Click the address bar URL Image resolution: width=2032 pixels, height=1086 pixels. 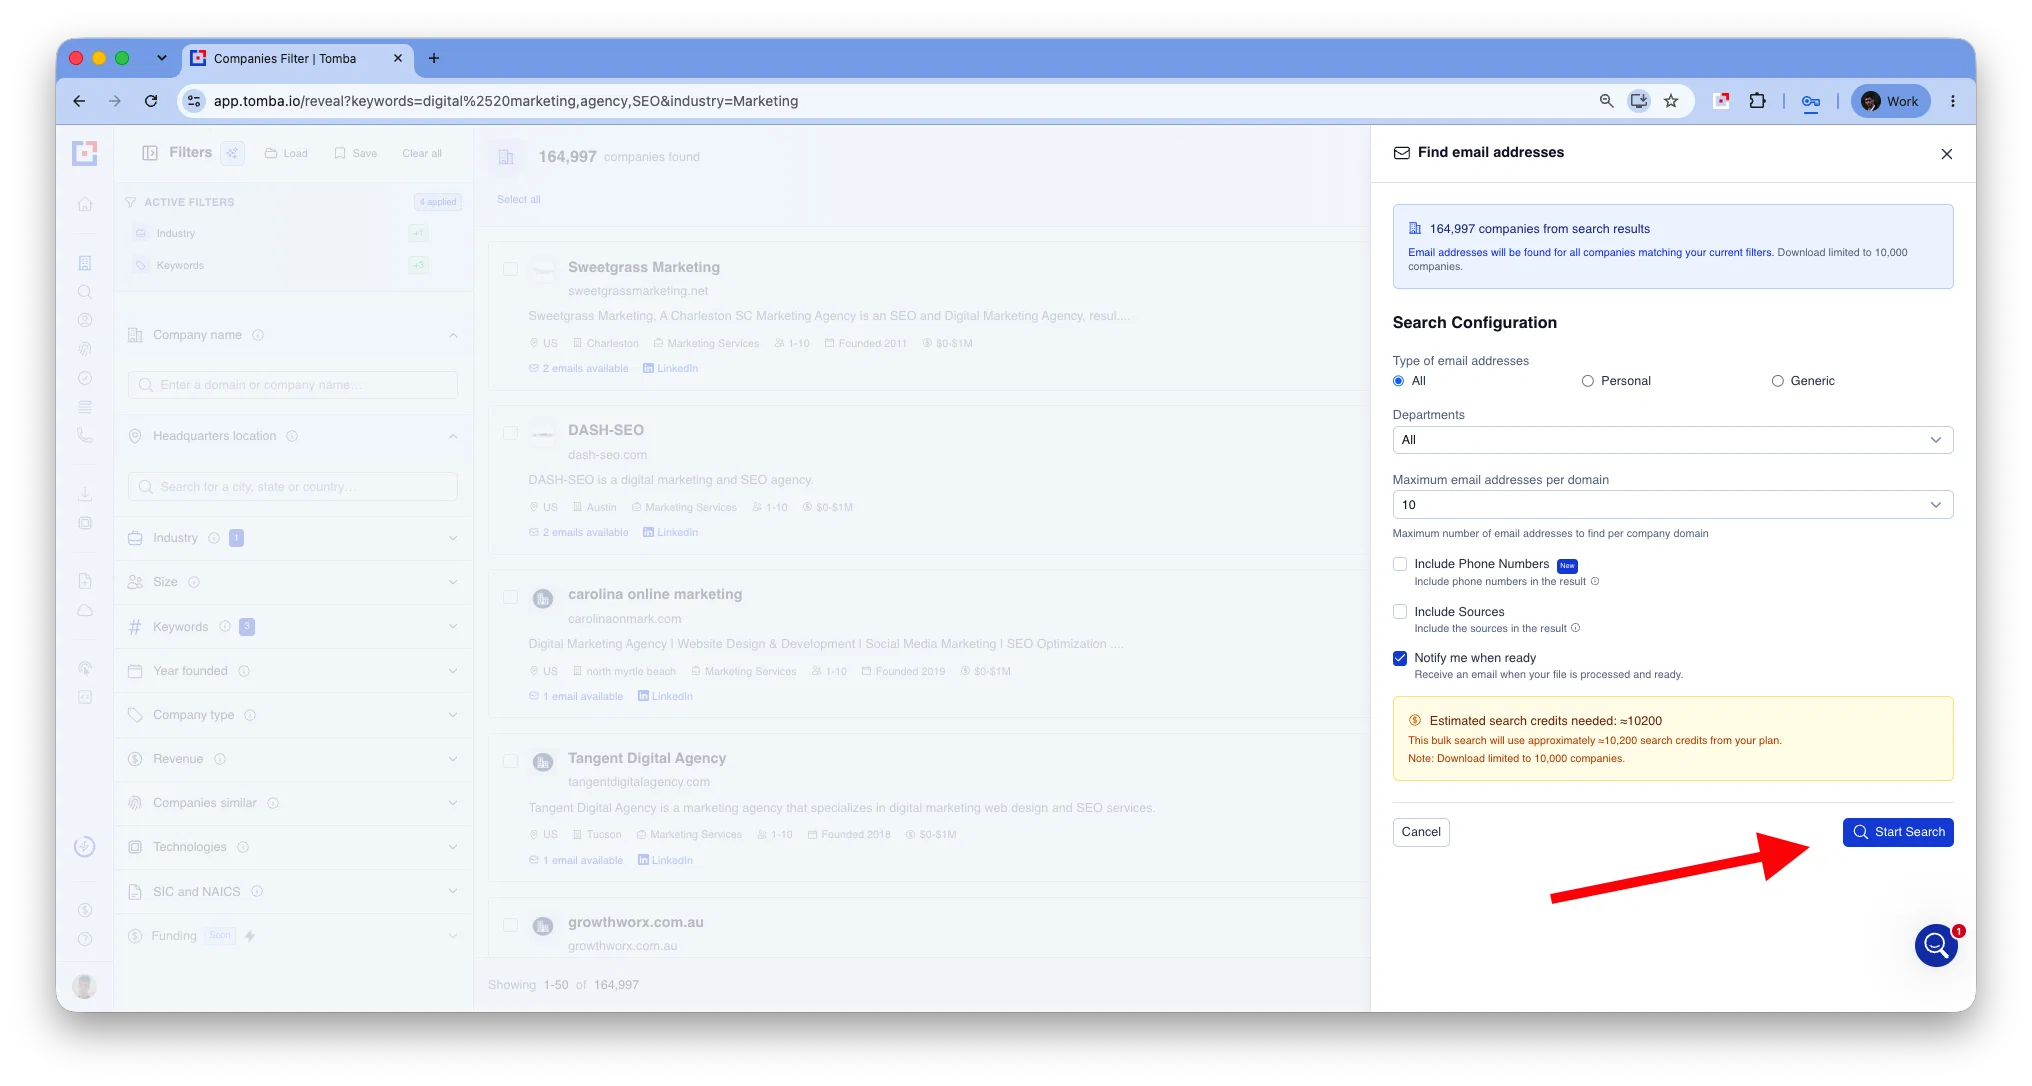coord(506,101)
